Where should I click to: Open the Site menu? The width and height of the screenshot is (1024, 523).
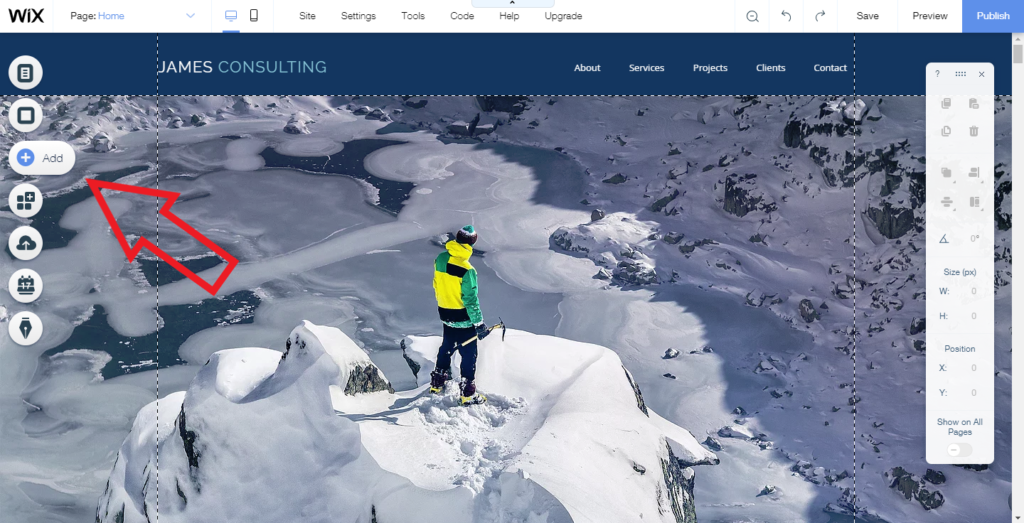click(x=308, y=16)
